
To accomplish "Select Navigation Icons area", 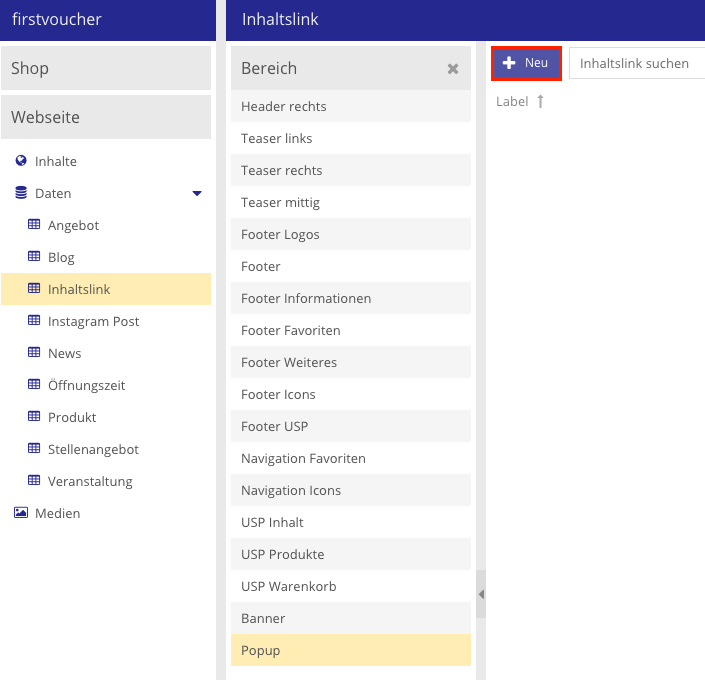I will point(351,490).
